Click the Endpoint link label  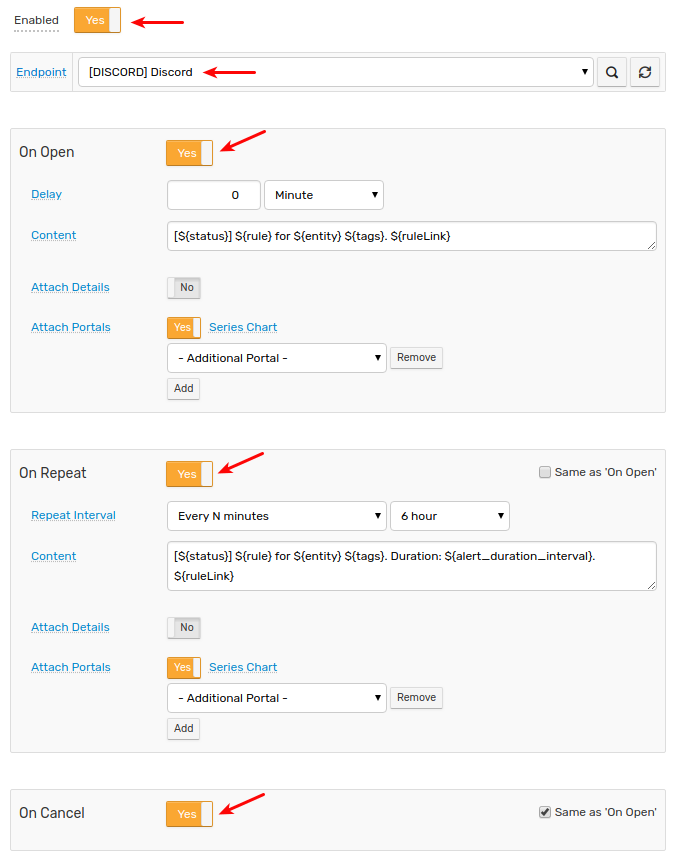click(x=41, y=72)
